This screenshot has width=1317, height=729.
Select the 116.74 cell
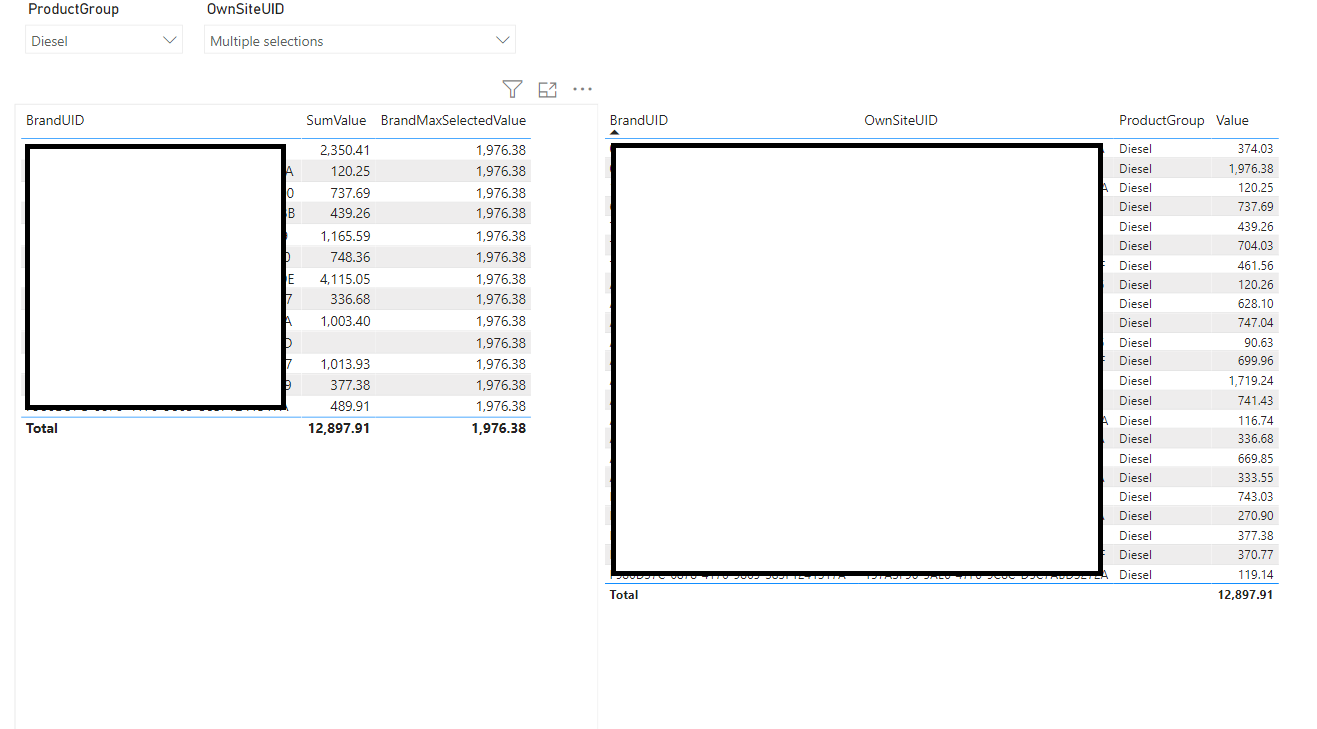(x=1255, y=420)
